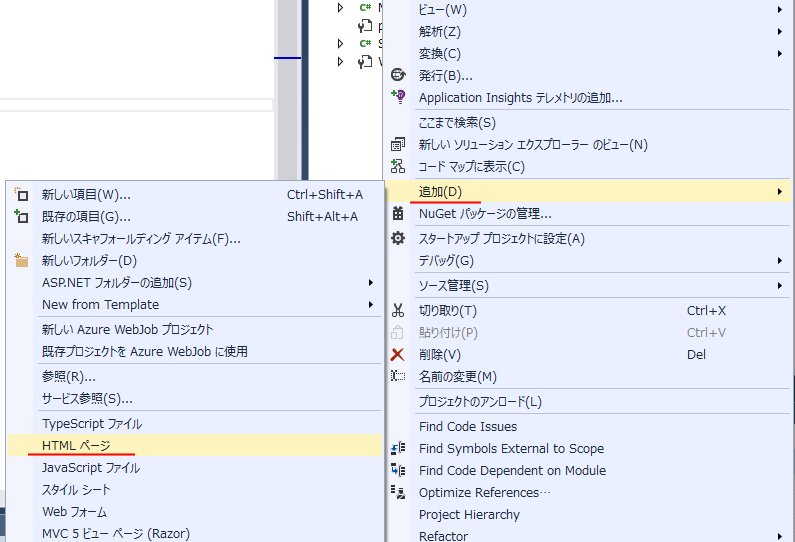Screen dimensions: 795x542
Task: Click the Find Code Dependent on Module icon
Action: coord(398,470)
